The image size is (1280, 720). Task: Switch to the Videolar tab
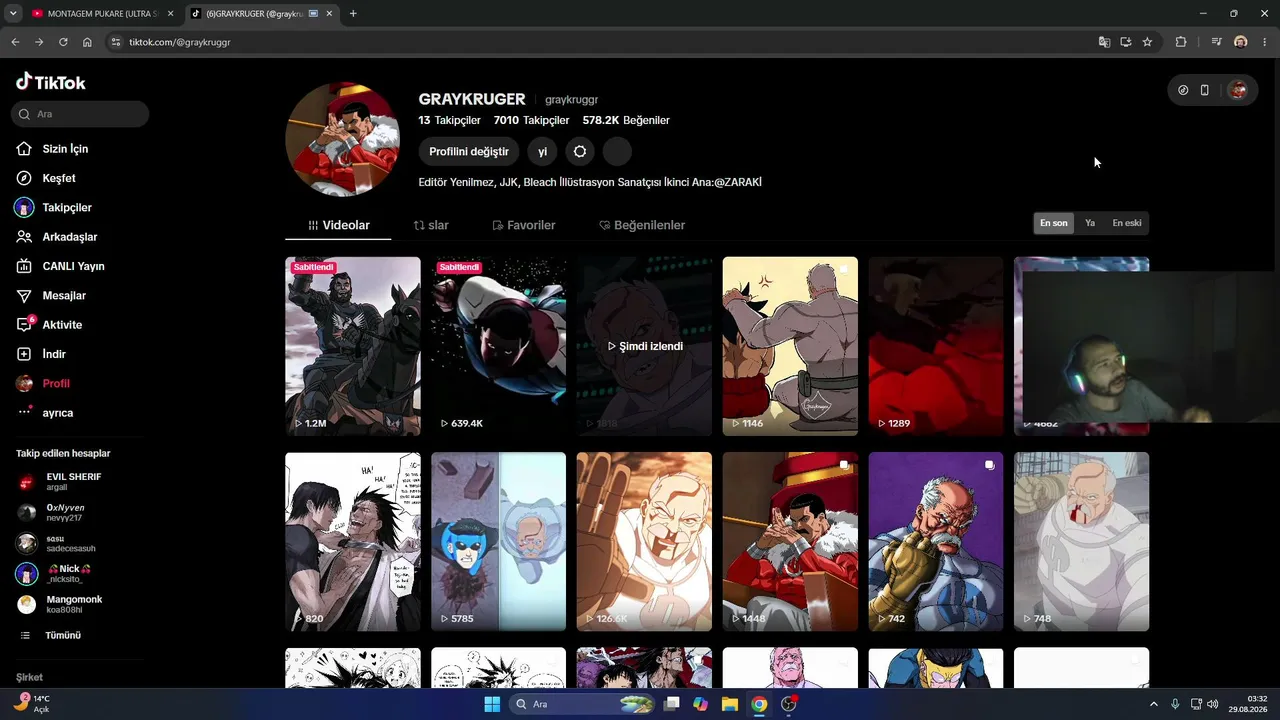tap(339, 226)
